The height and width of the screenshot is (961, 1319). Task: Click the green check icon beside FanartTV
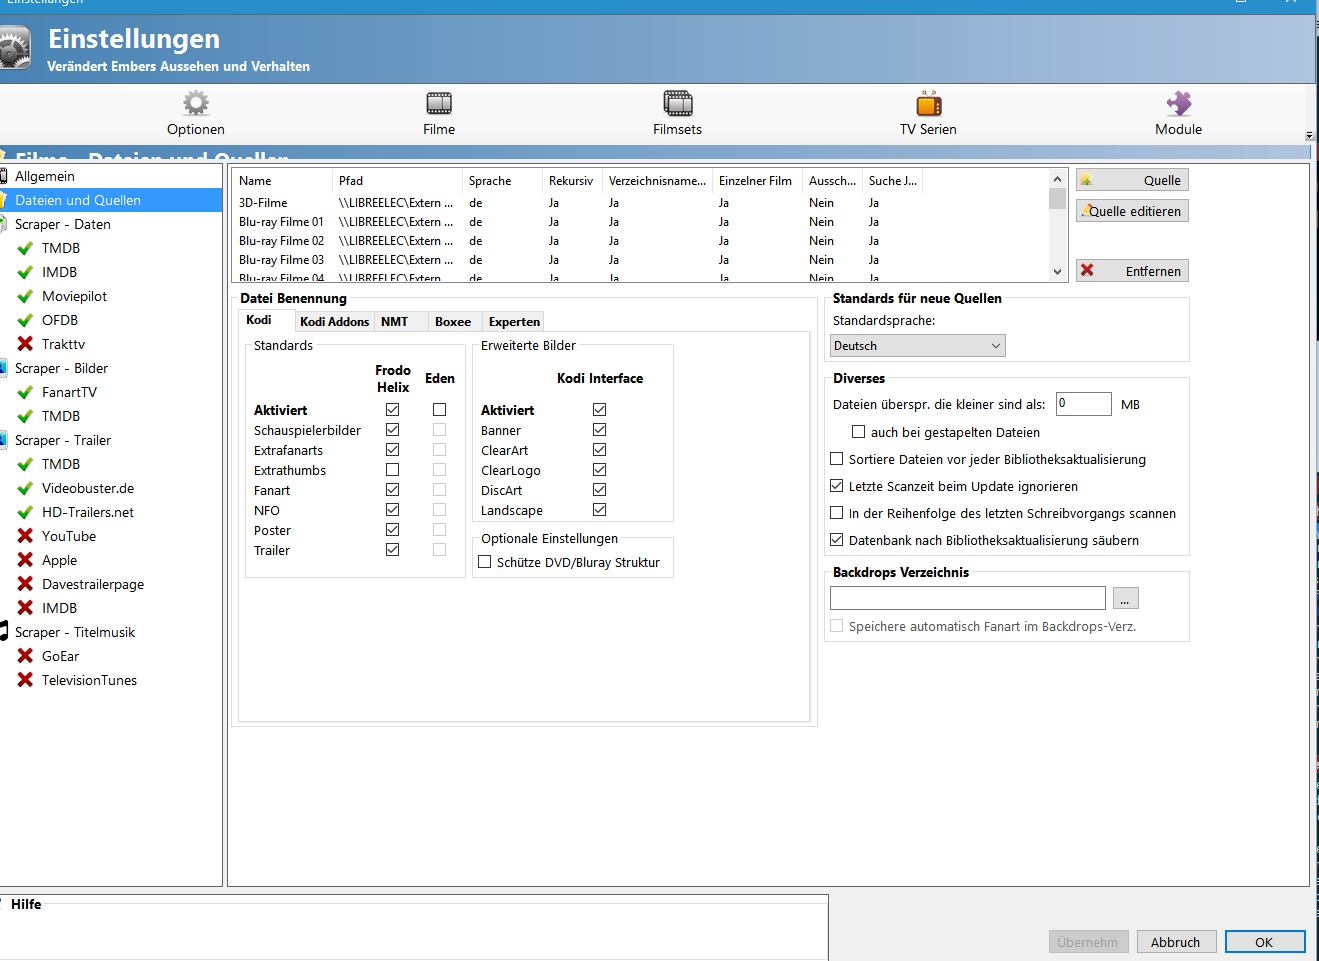pos(25,392)
